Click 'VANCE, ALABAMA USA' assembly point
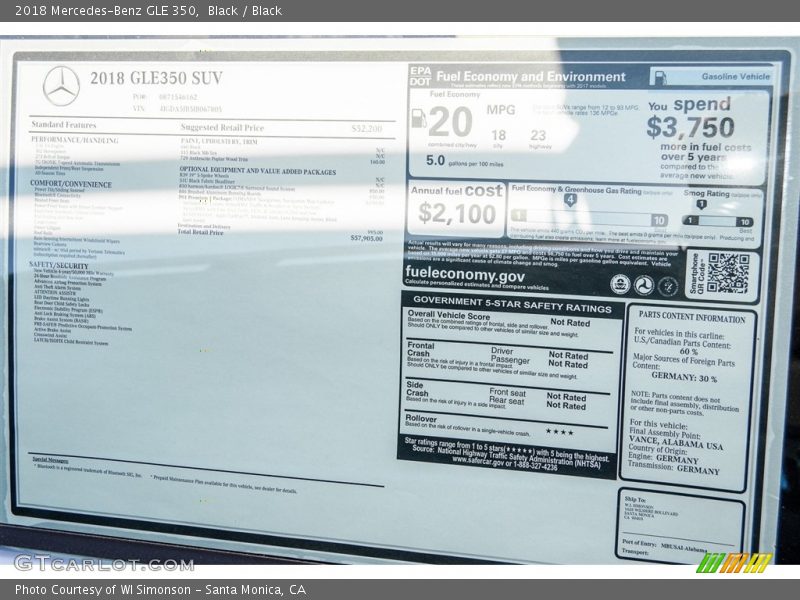The width and height of the screenshot is (800, 600). pyautogui.click(x=676, y=442)
